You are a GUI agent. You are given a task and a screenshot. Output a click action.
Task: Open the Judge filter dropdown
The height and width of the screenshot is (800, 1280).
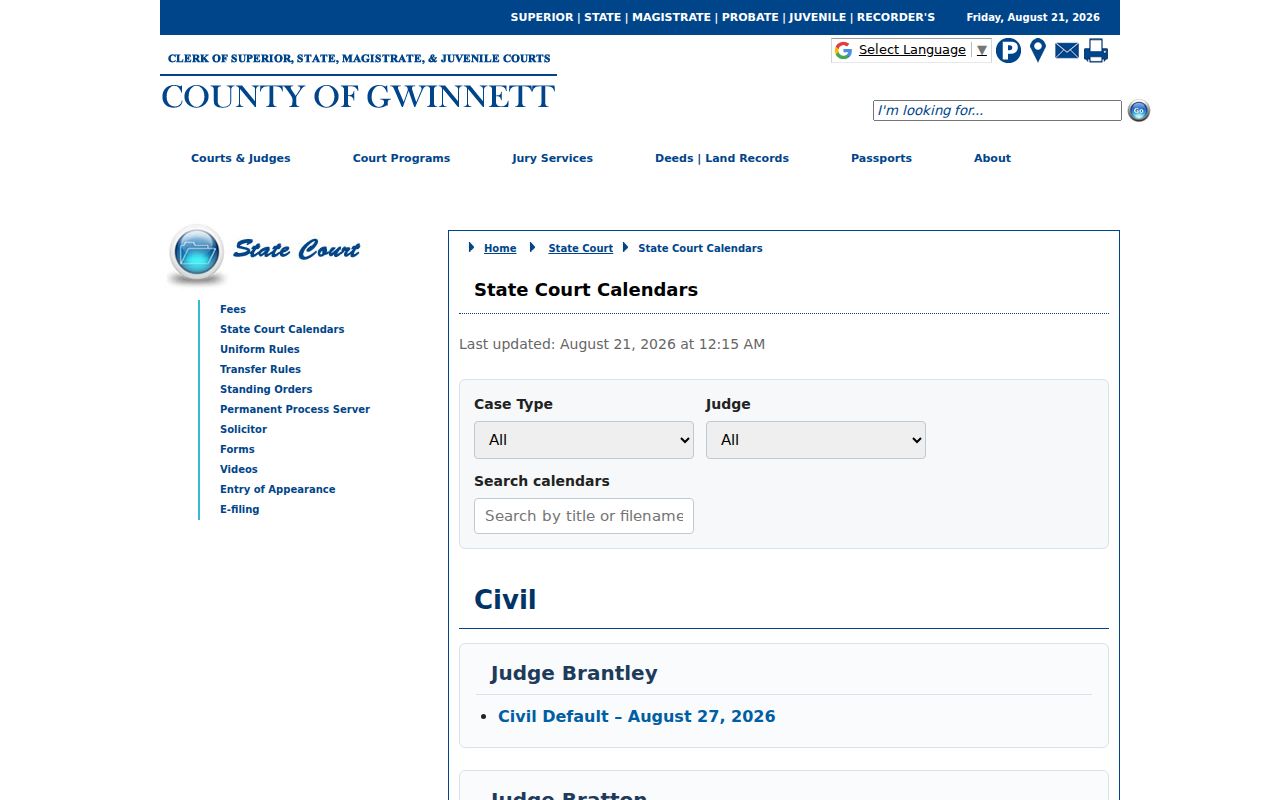(816, 440)
